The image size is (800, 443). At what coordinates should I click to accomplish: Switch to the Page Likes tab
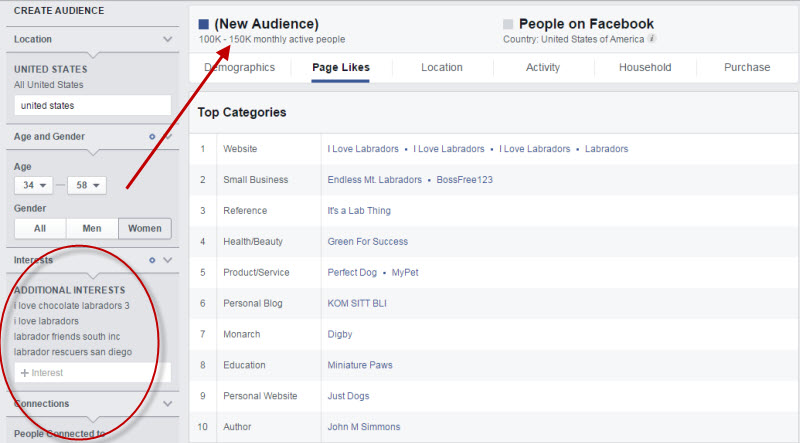pos(341,67)
